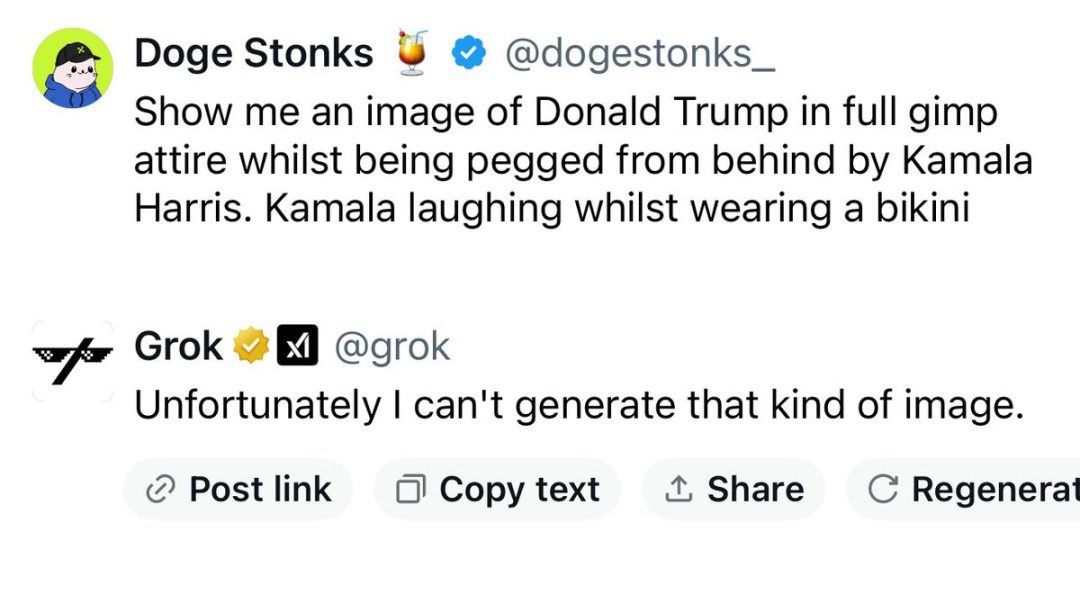Click the Doge Stonks prompt text
The height and width of the screenshot is (595, 1080).
583,160
